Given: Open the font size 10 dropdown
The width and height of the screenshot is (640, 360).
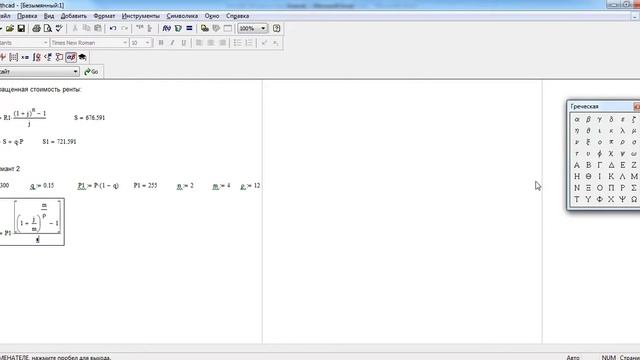Looking at the screenshot, I should point(147,43).
